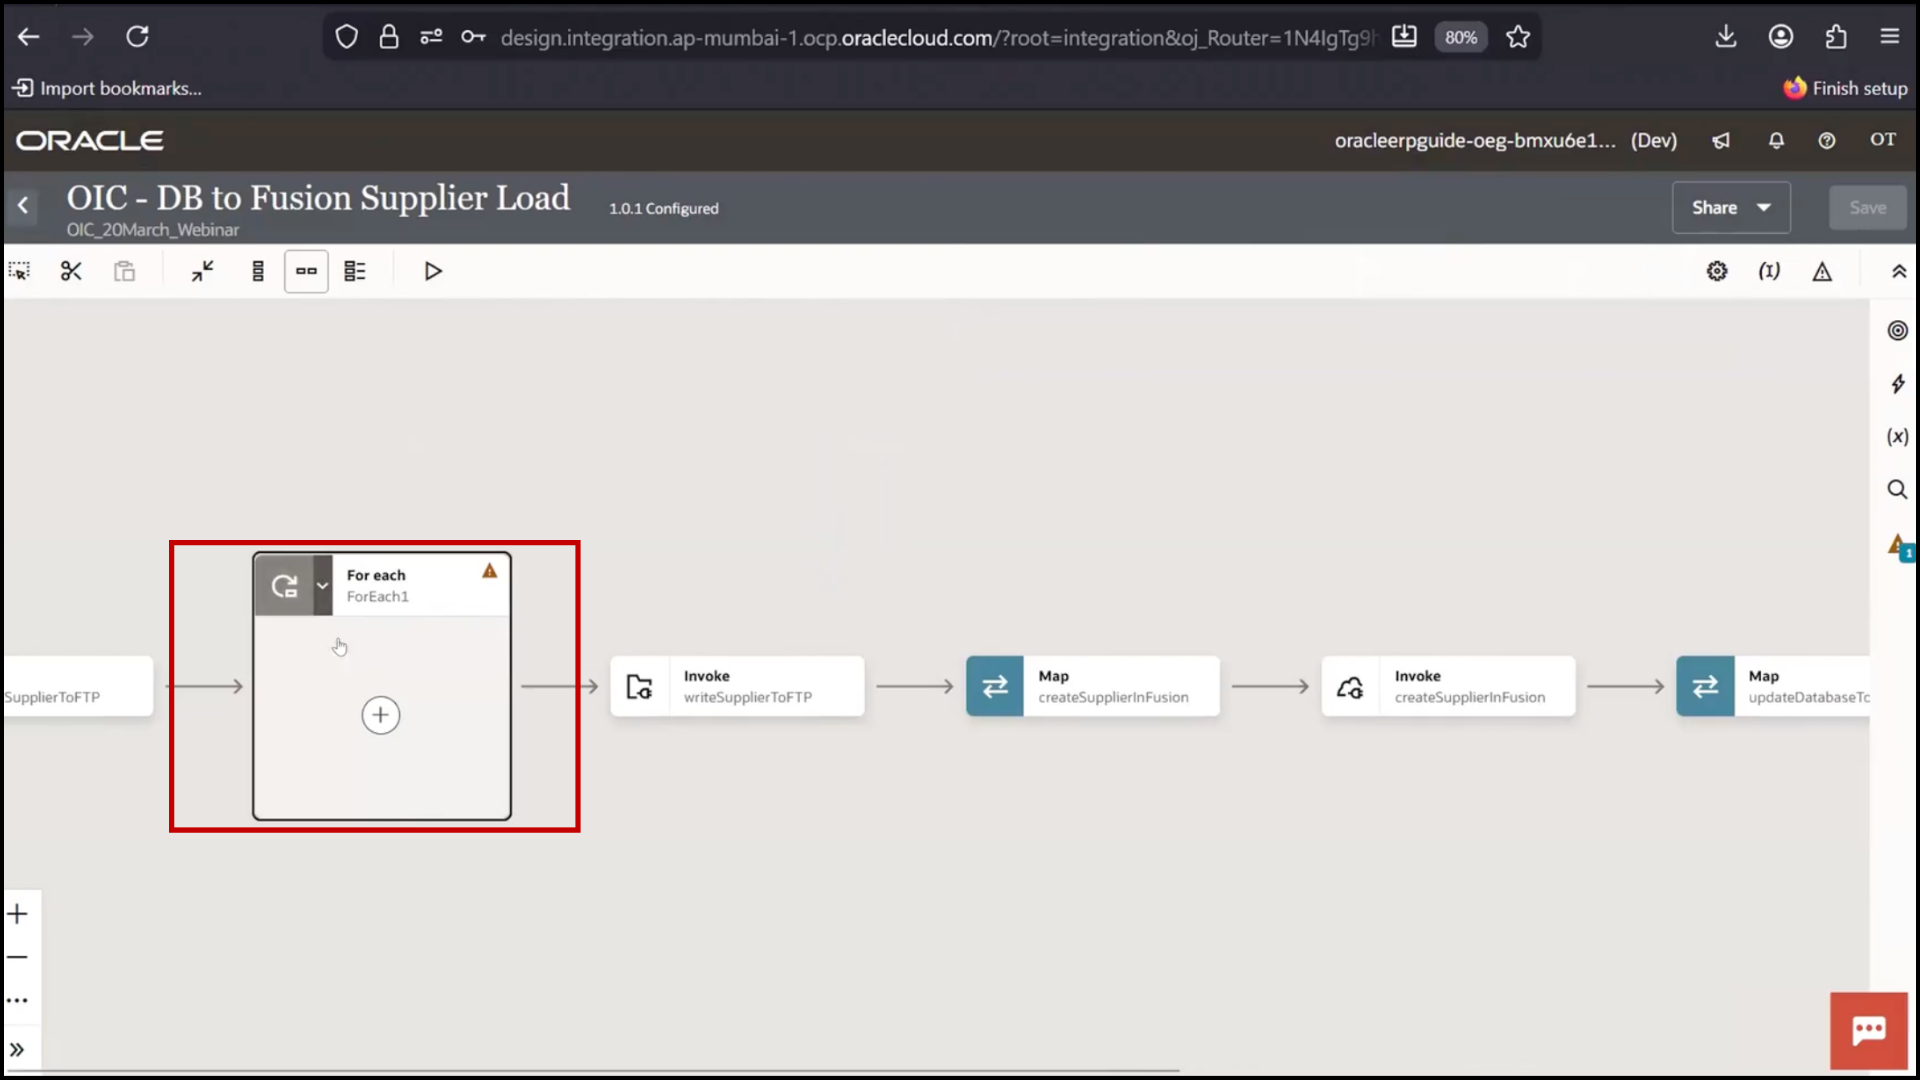Select Invoke createSupplierInFusion node
This screenshot has width=1920, height=1080.
pyautogui.click(x=1448, y=686)
